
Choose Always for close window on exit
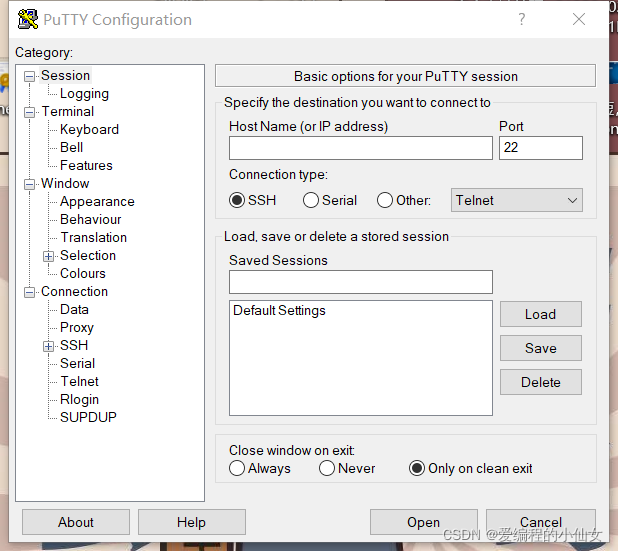coord(237,468)
